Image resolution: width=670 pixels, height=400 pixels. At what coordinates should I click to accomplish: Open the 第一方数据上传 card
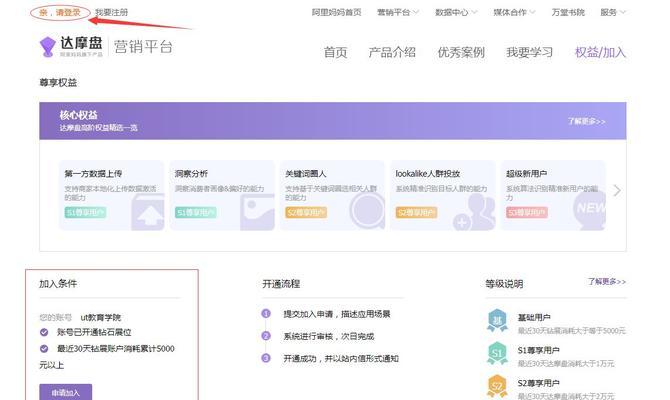pyautogui.click(x=112, y=195)
